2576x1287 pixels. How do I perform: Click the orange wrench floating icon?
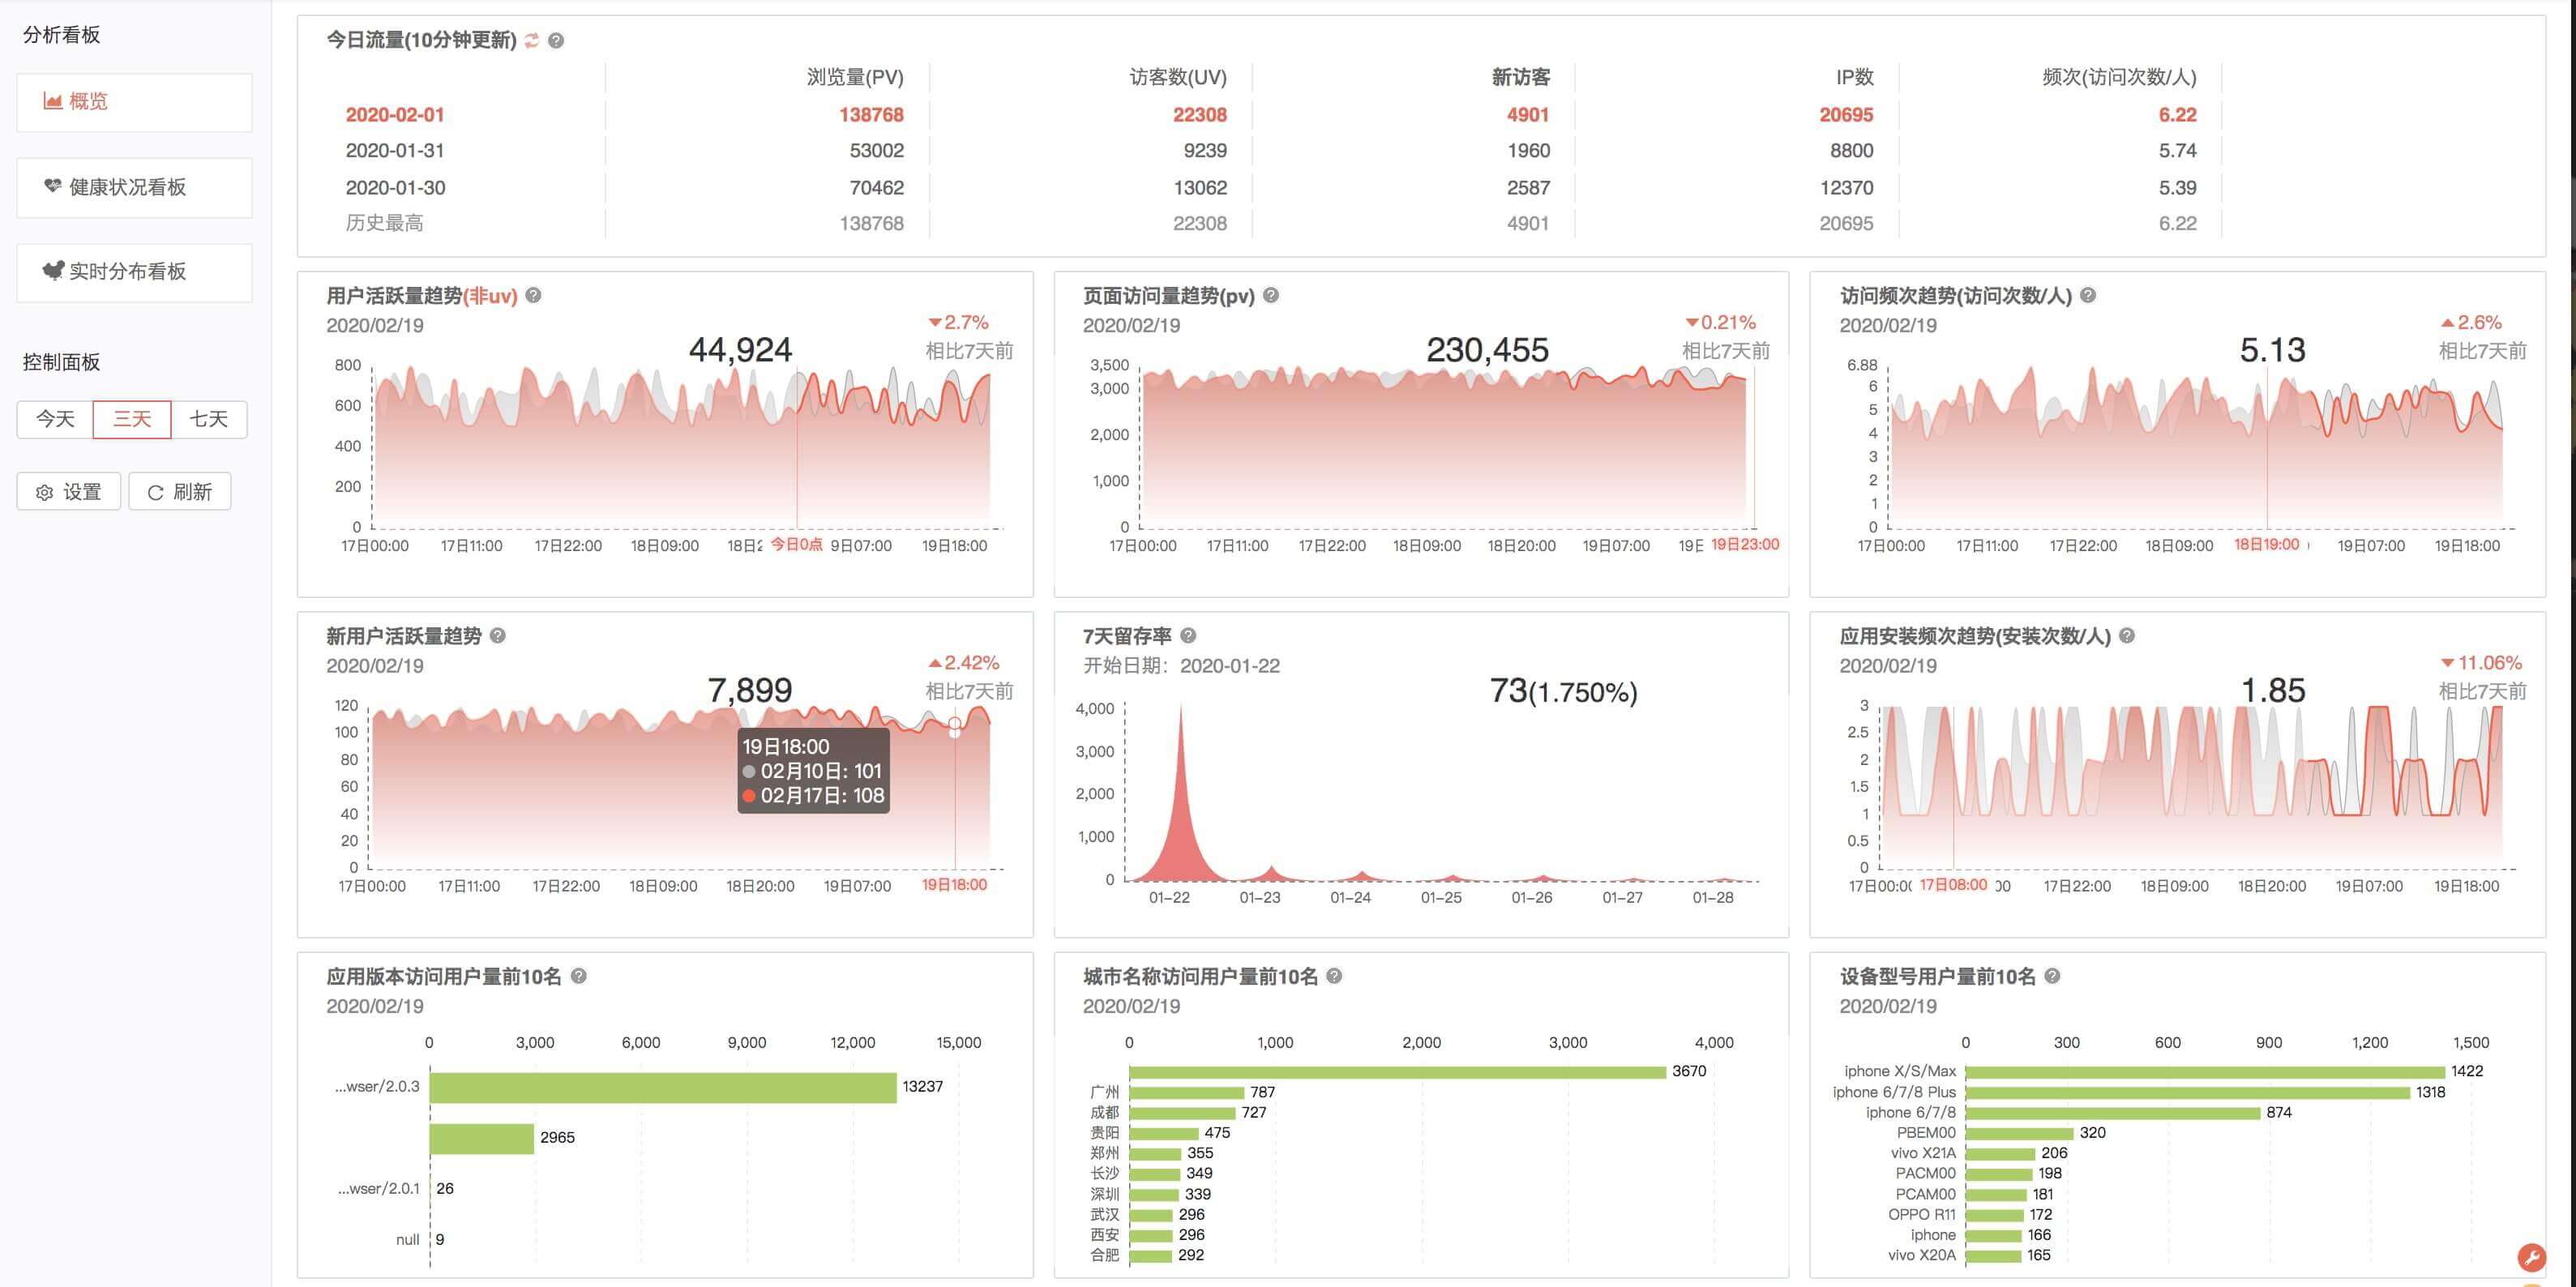coord(2531,1257)
